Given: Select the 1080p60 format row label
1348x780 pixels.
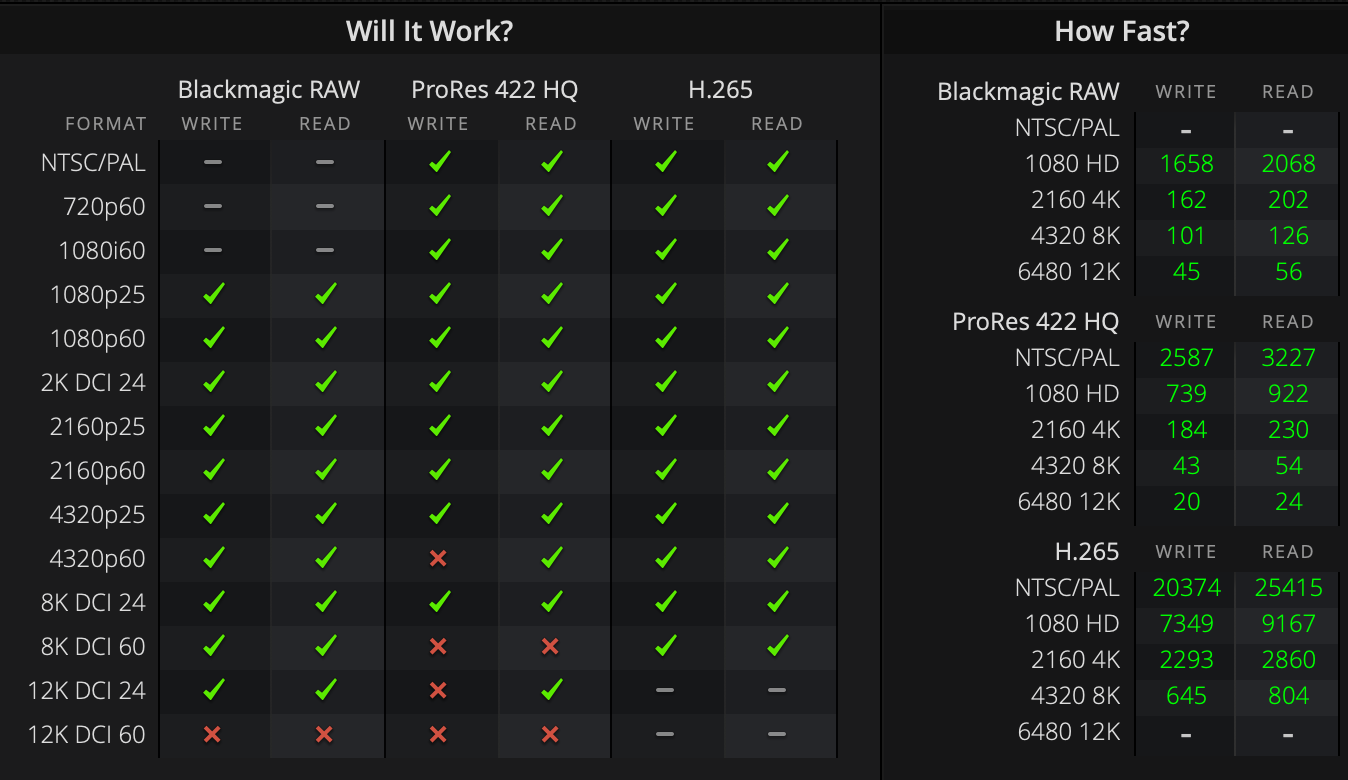Looking at the screenshot, I should (x=98, y=338).
